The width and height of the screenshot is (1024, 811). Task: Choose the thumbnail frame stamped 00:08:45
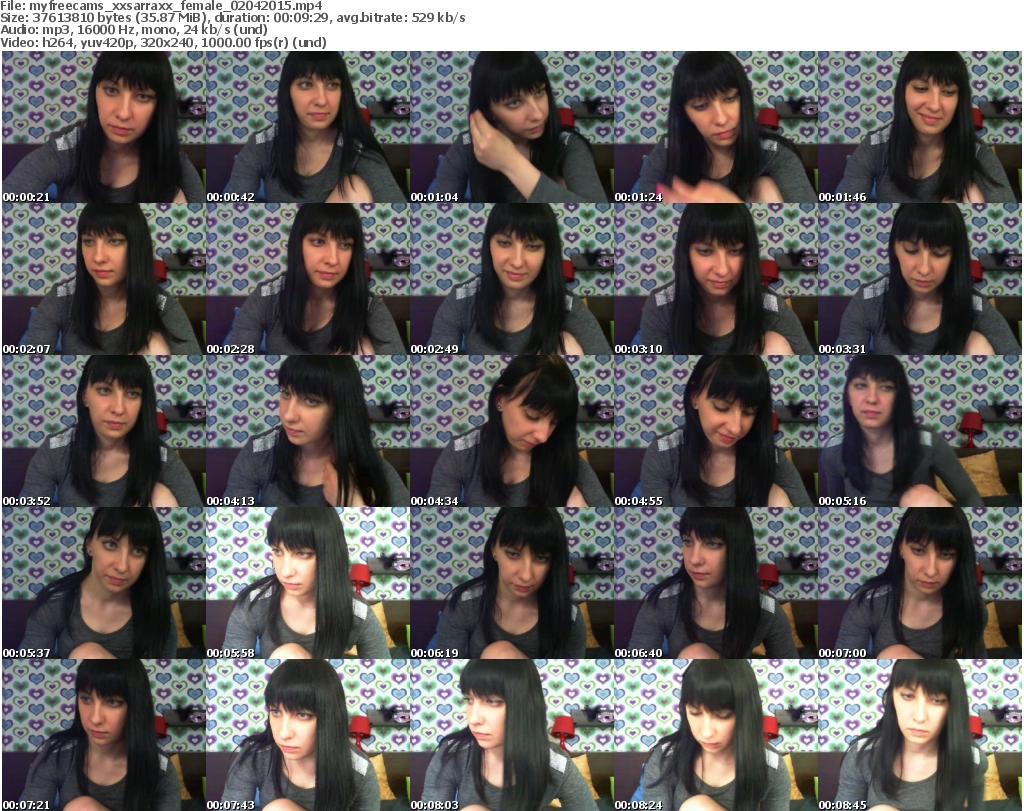[920, 735]
